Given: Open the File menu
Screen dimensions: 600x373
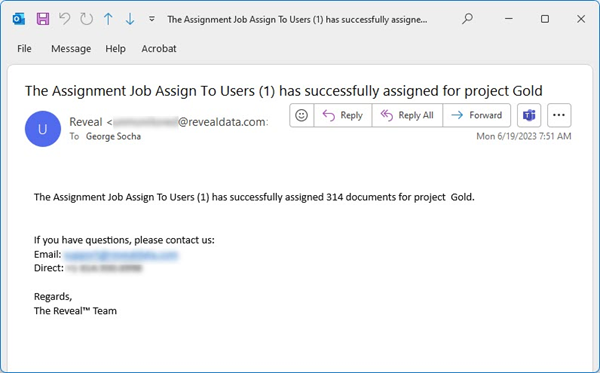Looking at the screenshot, I should (24, 49).
